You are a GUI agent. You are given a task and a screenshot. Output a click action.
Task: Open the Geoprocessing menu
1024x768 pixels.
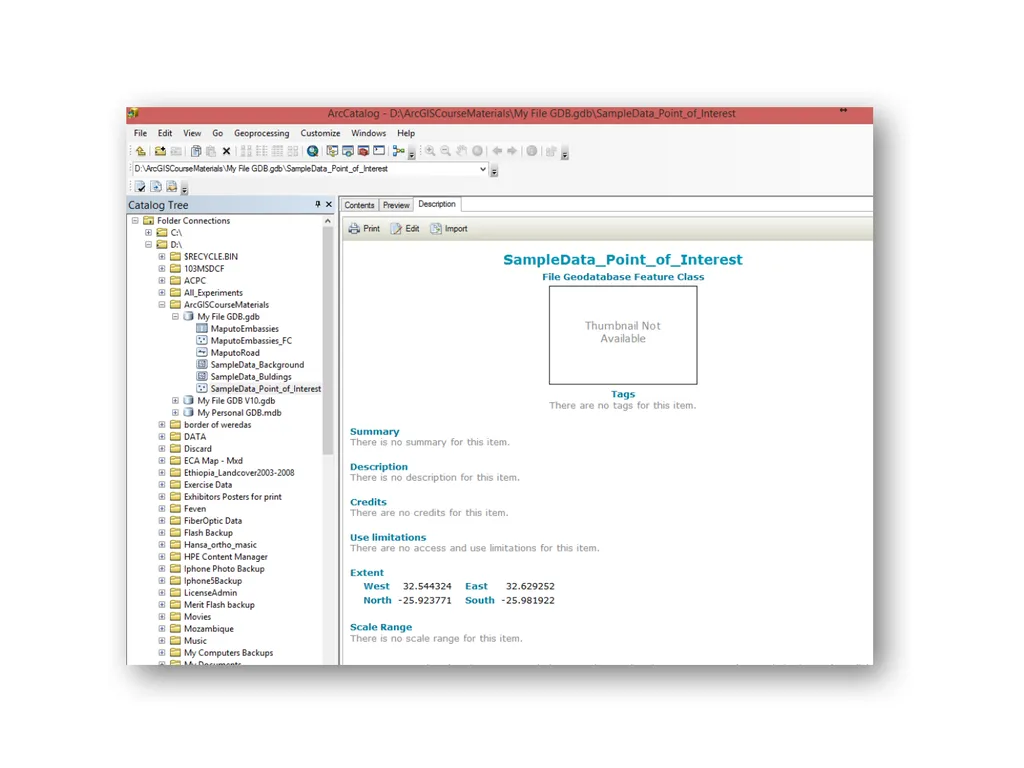pos(261,133)
